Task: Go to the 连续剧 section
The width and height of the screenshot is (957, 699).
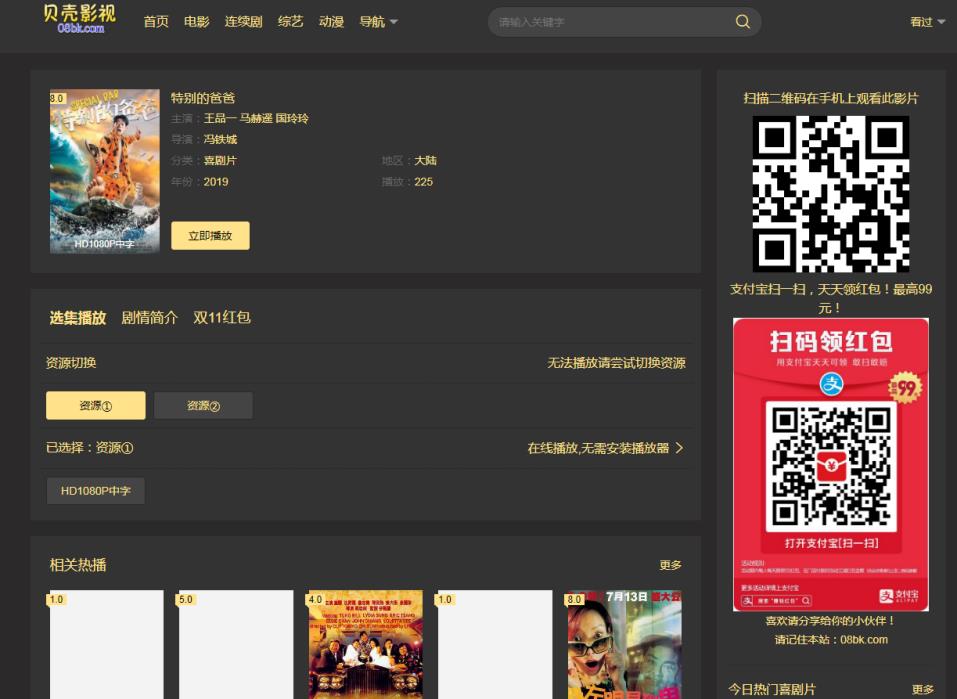Action: 244,22
